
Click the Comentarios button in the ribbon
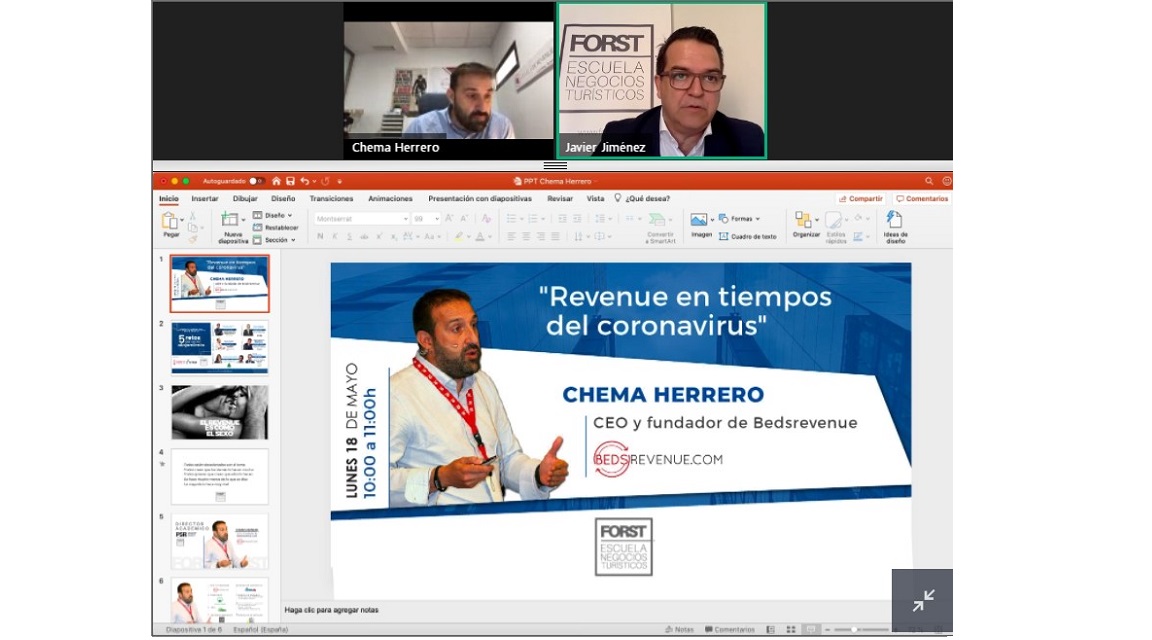(921, 198)
